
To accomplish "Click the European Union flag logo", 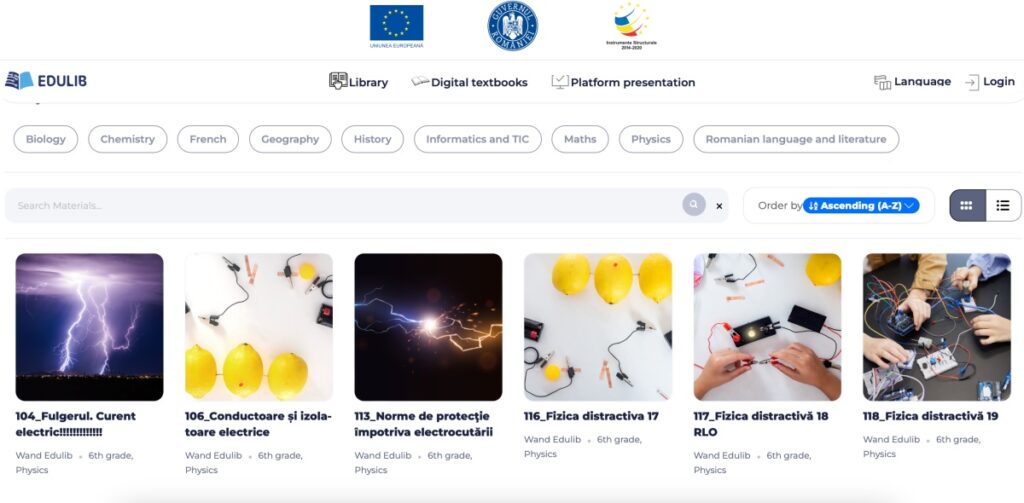I will [396, 25].
